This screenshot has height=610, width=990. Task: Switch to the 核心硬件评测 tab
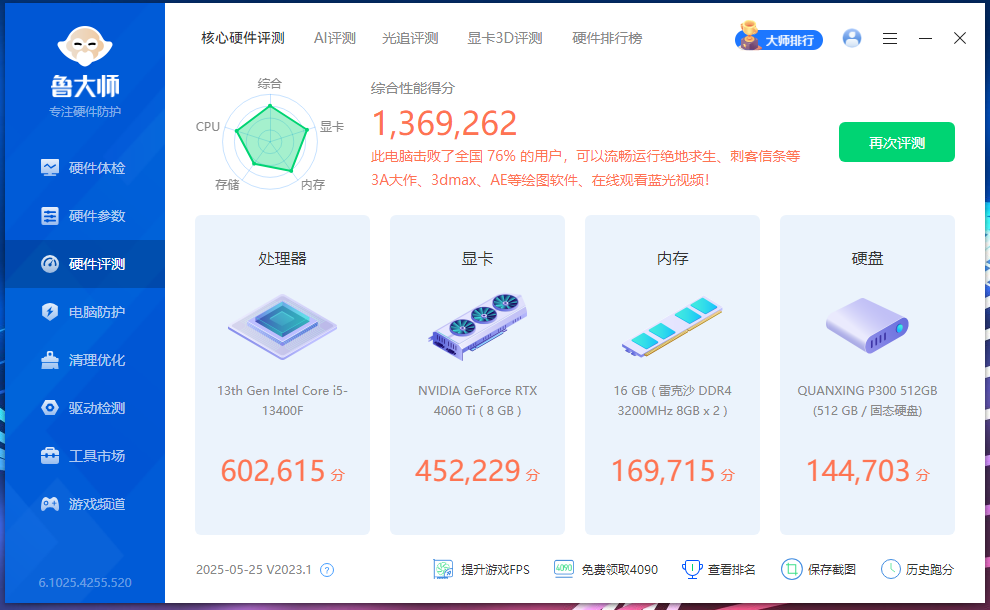243,39
